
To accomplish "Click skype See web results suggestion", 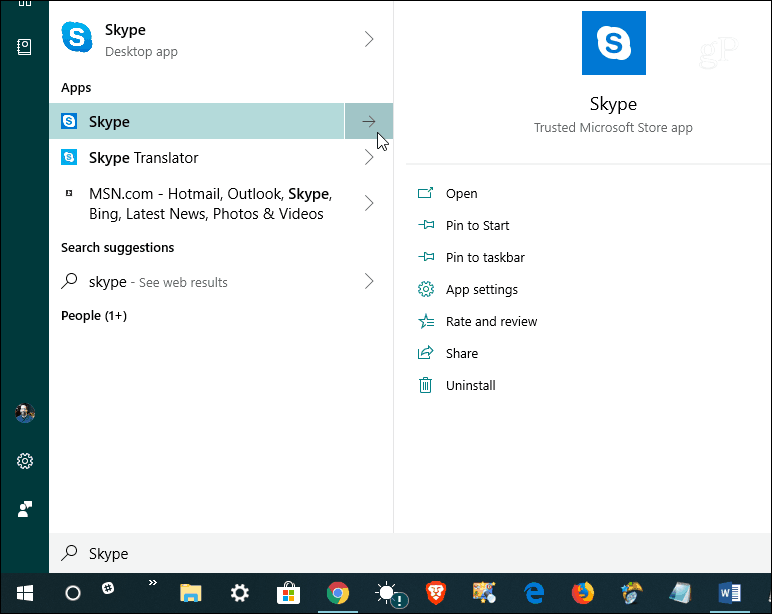I will tap(196, 282).
